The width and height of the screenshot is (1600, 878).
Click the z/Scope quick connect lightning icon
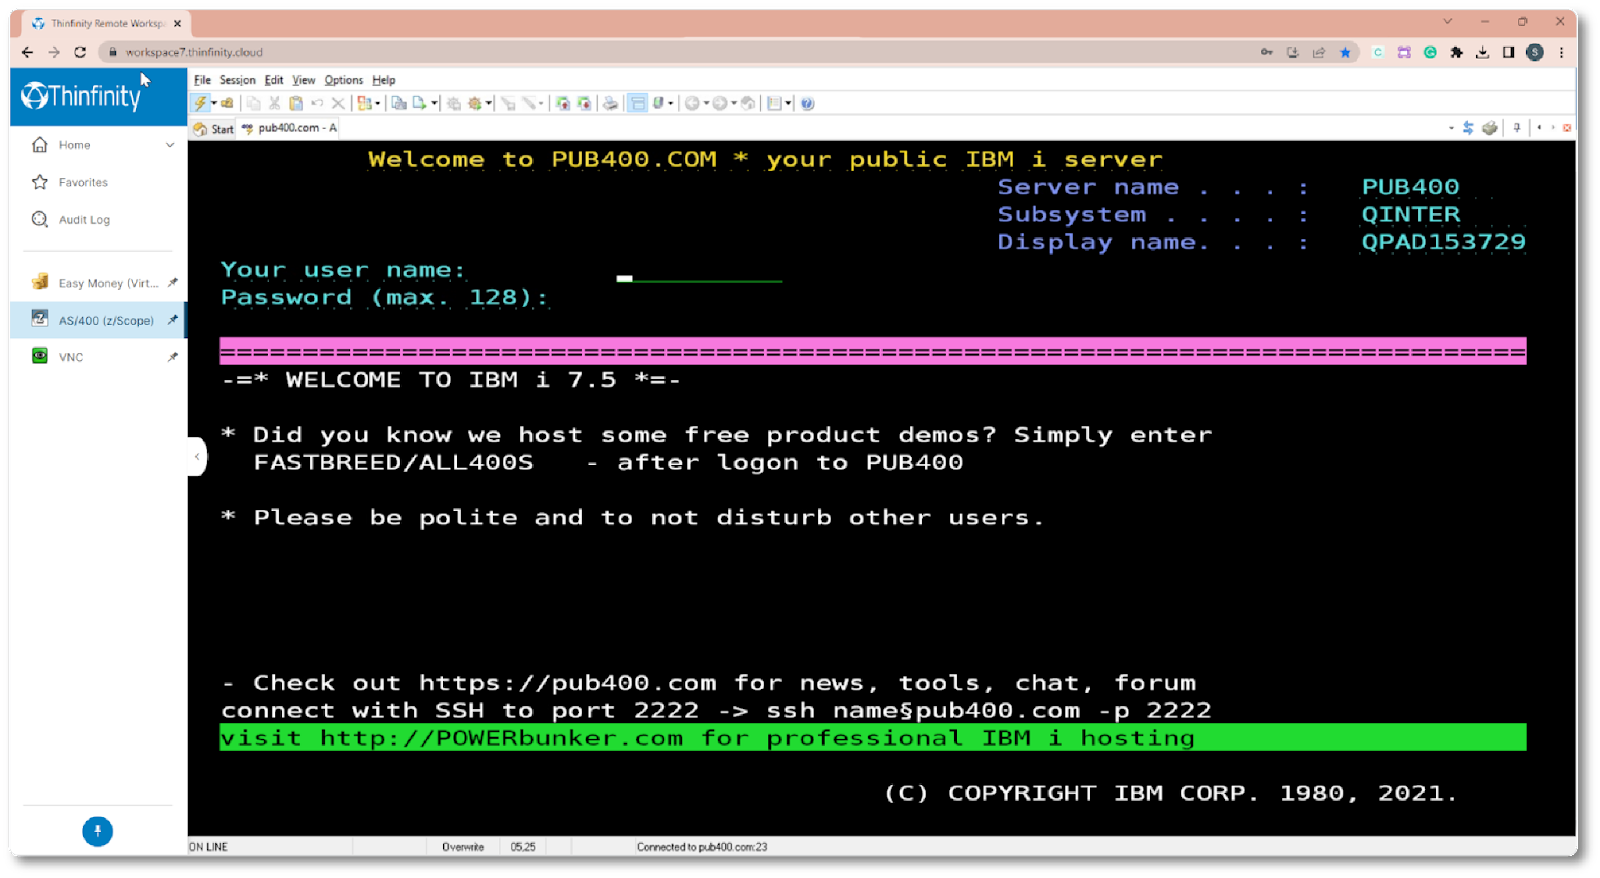click(x=200, y=103)
